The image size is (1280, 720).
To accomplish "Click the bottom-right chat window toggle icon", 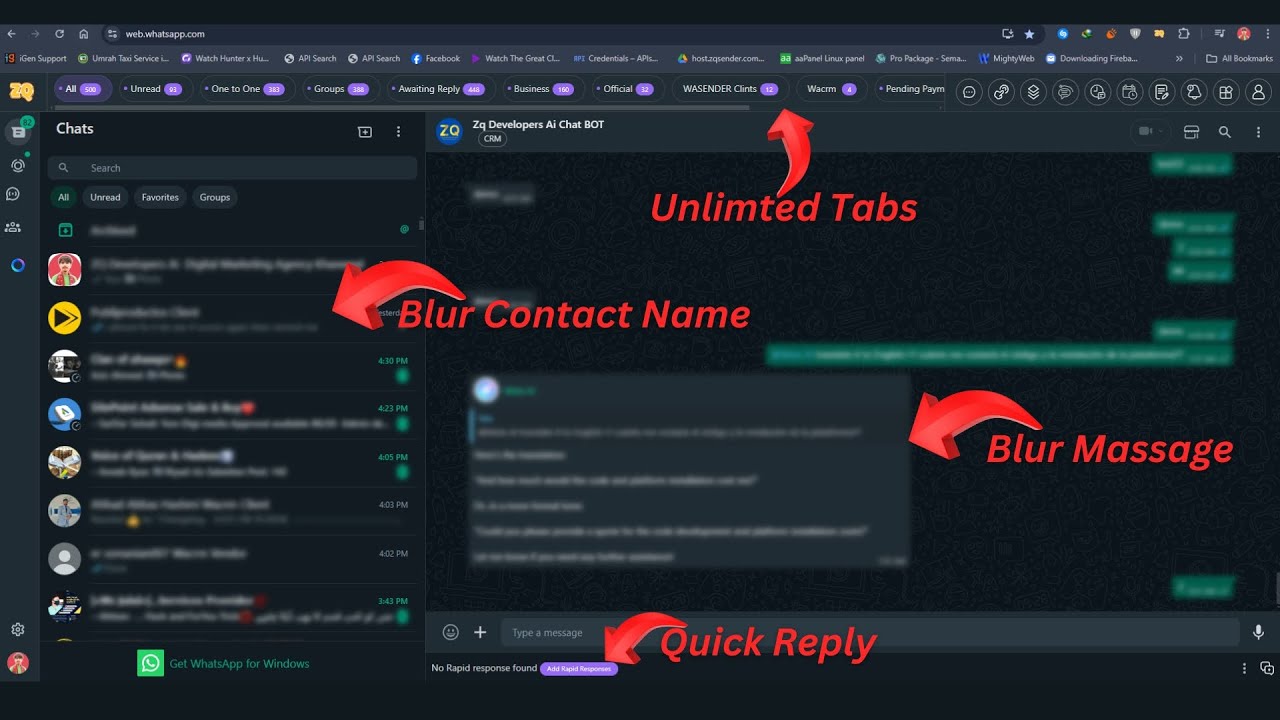I will click(x=1267, y=668).
